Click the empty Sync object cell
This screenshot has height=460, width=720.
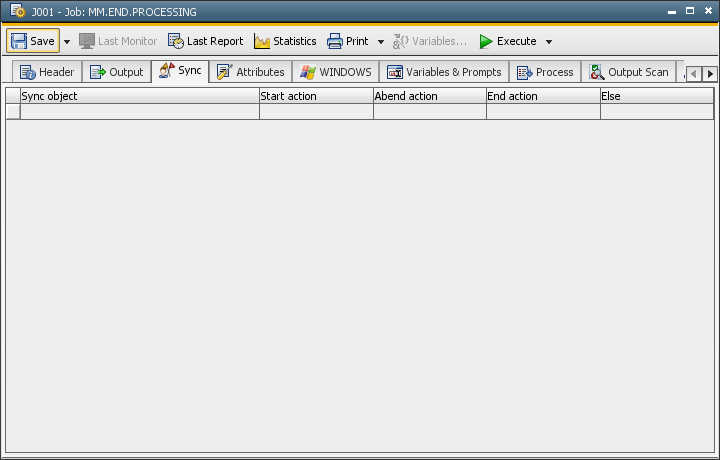[x=140, y=112]
